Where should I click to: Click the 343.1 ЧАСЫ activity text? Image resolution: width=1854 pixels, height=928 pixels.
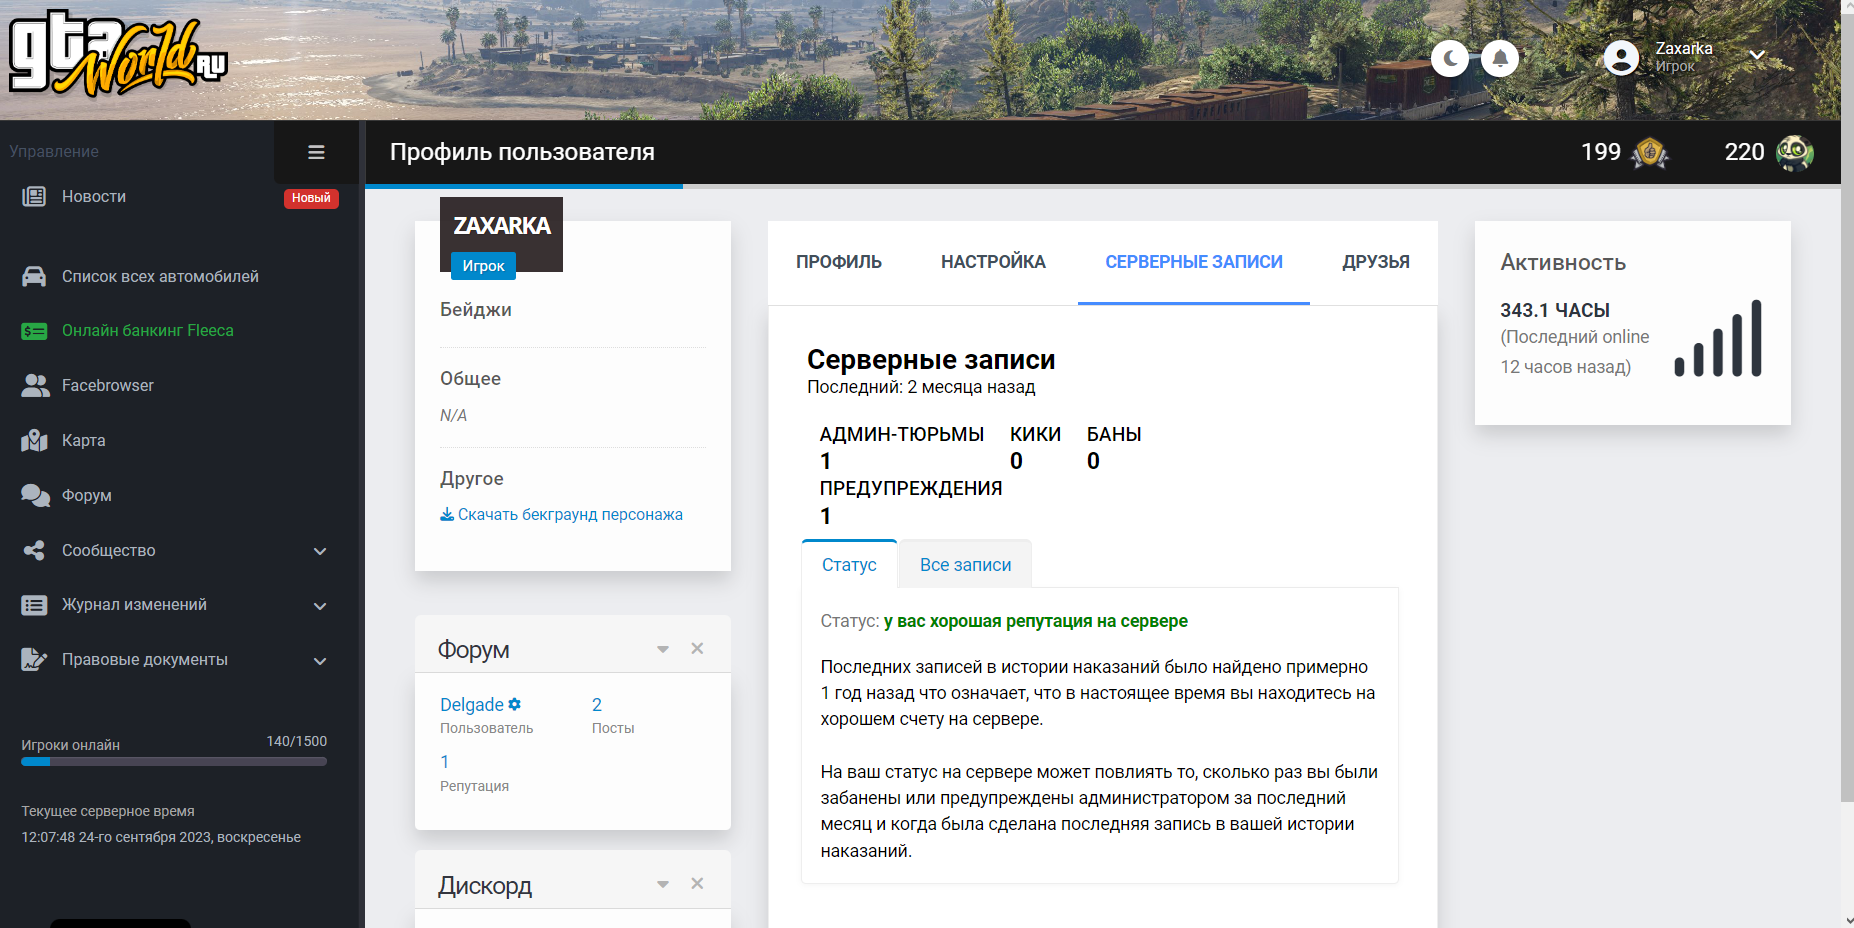pos(1555,310)
